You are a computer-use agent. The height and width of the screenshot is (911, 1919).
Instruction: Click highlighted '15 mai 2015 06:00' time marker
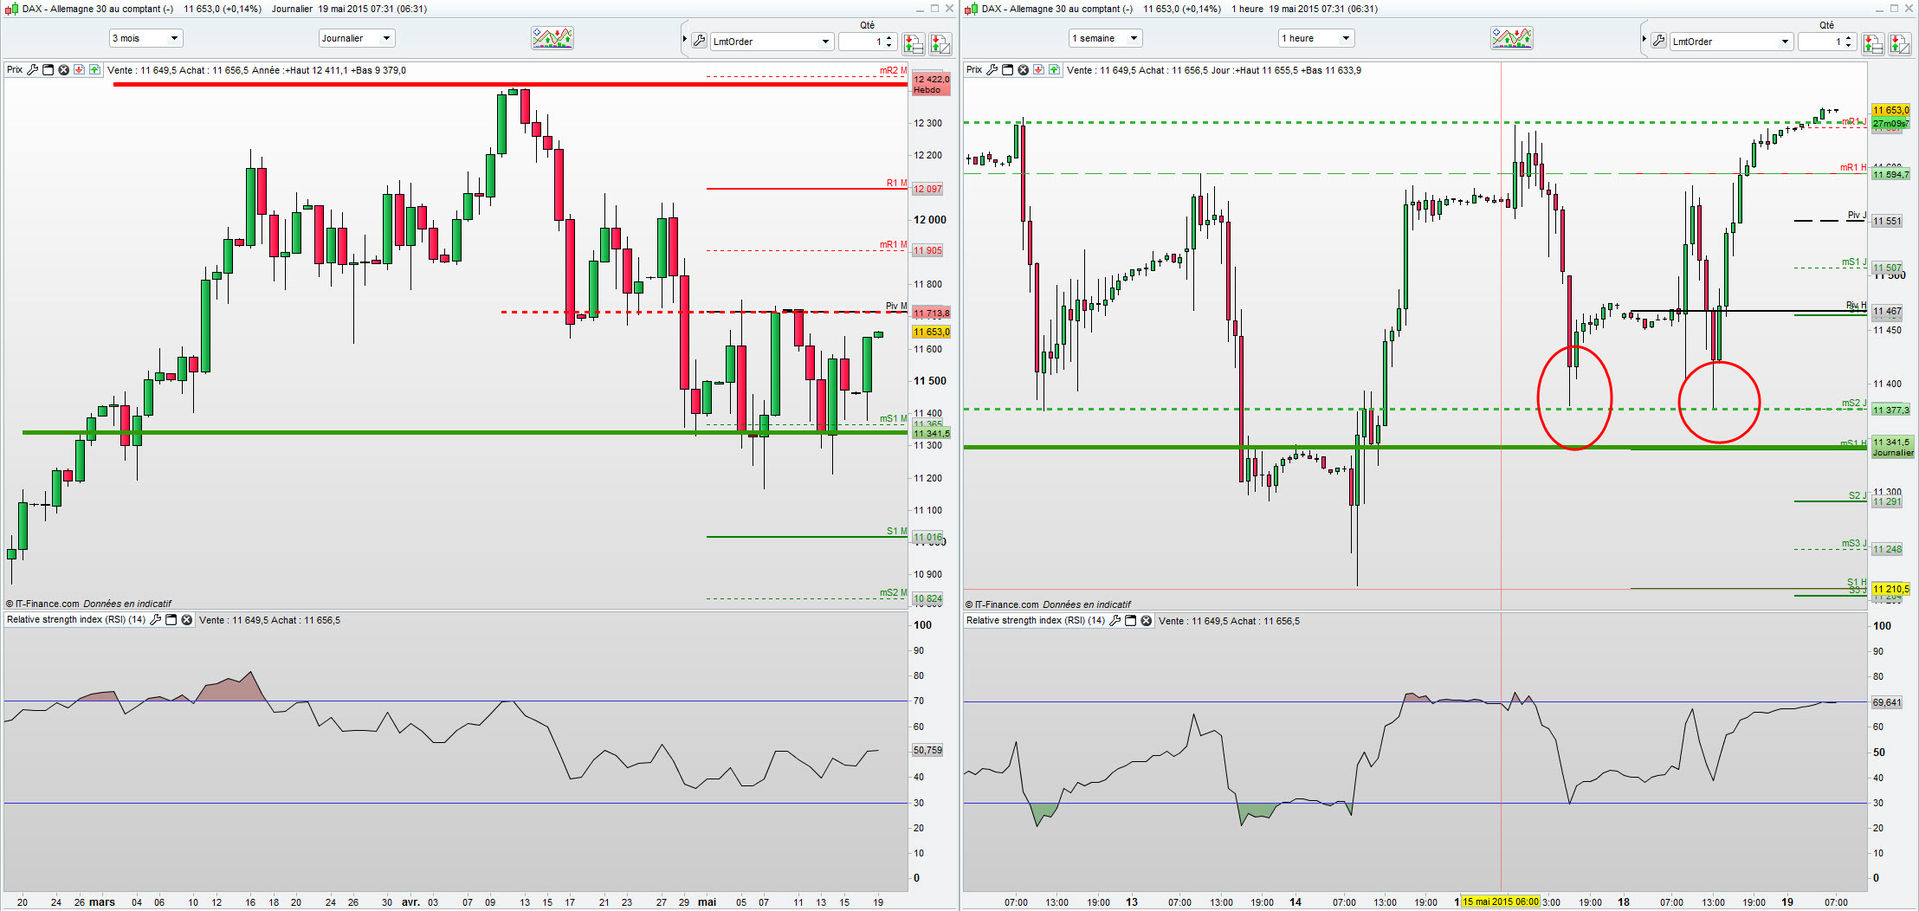(x=1500, y=902)
